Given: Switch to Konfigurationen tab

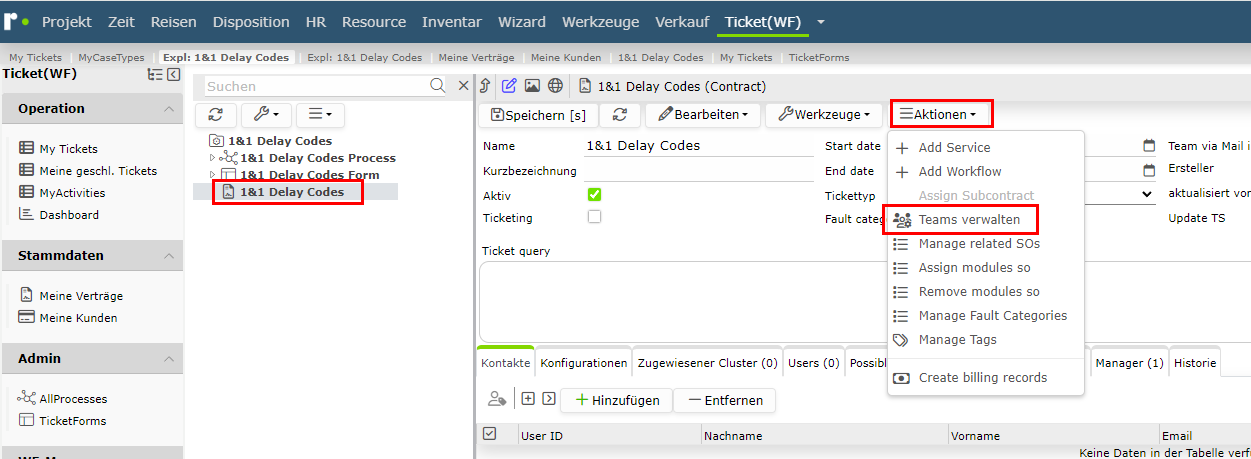Looking at the screenshot, I should 584,363.
